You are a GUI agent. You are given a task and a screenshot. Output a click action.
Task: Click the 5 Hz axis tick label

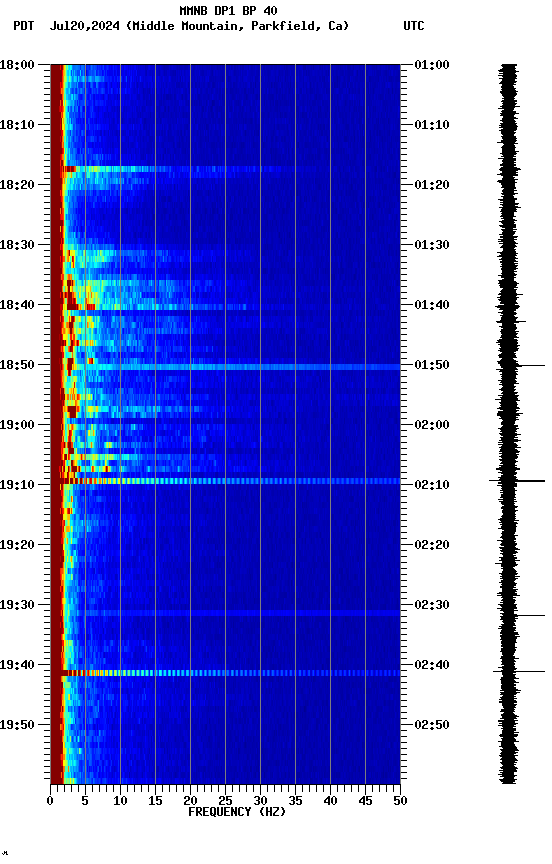point(85,801)
